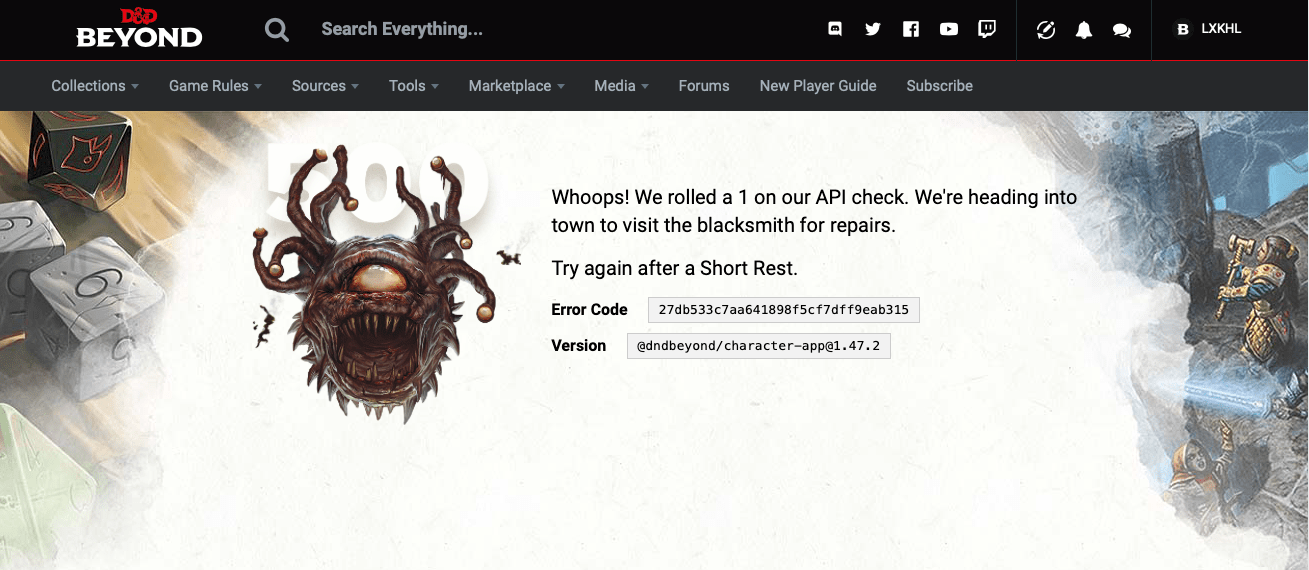
Task: Expand the Game Rules menu
Action: click(215, 86)
